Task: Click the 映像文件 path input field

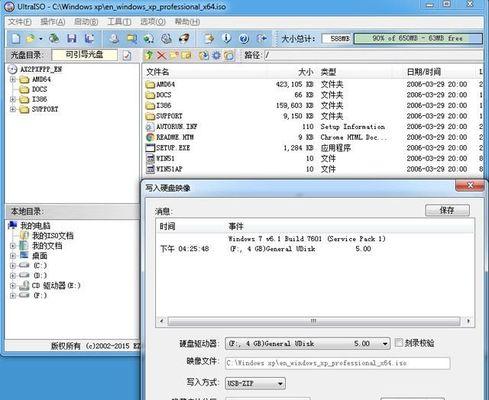Action: [x=338, y=363]
